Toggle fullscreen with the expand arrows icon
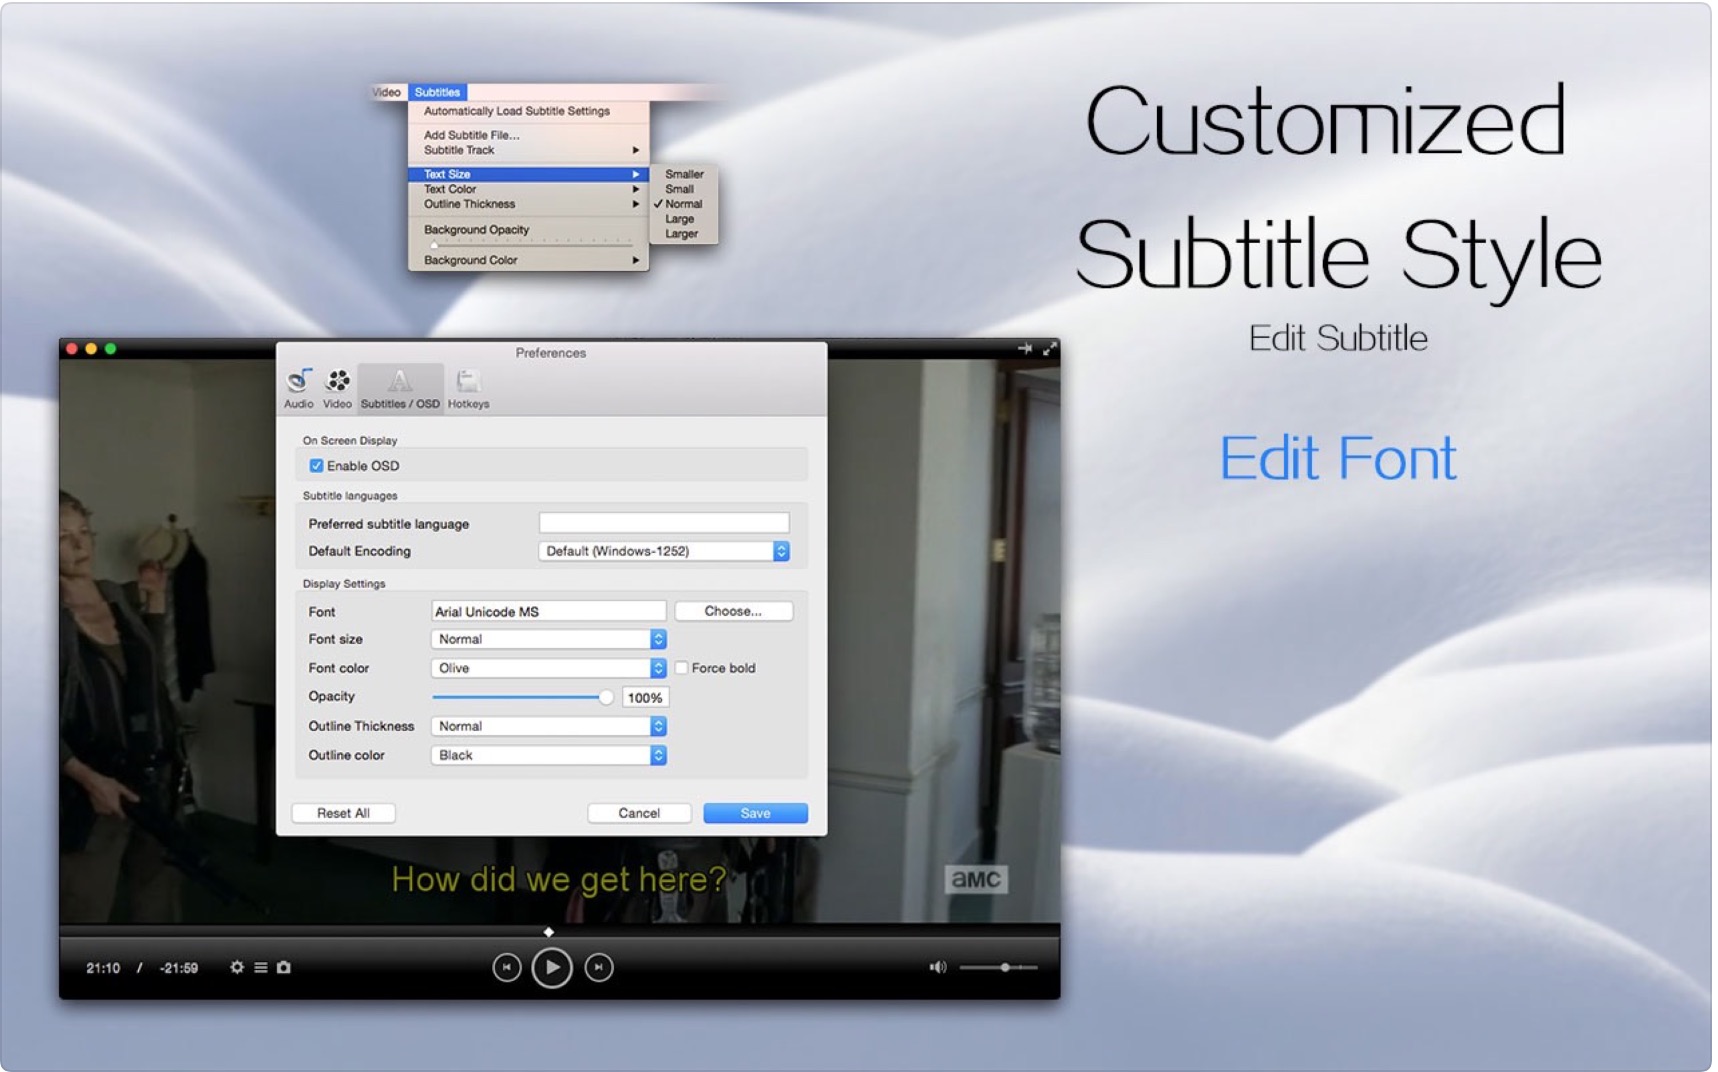The height and width of the screenshot is (1072, 1718). point(1049,349)
